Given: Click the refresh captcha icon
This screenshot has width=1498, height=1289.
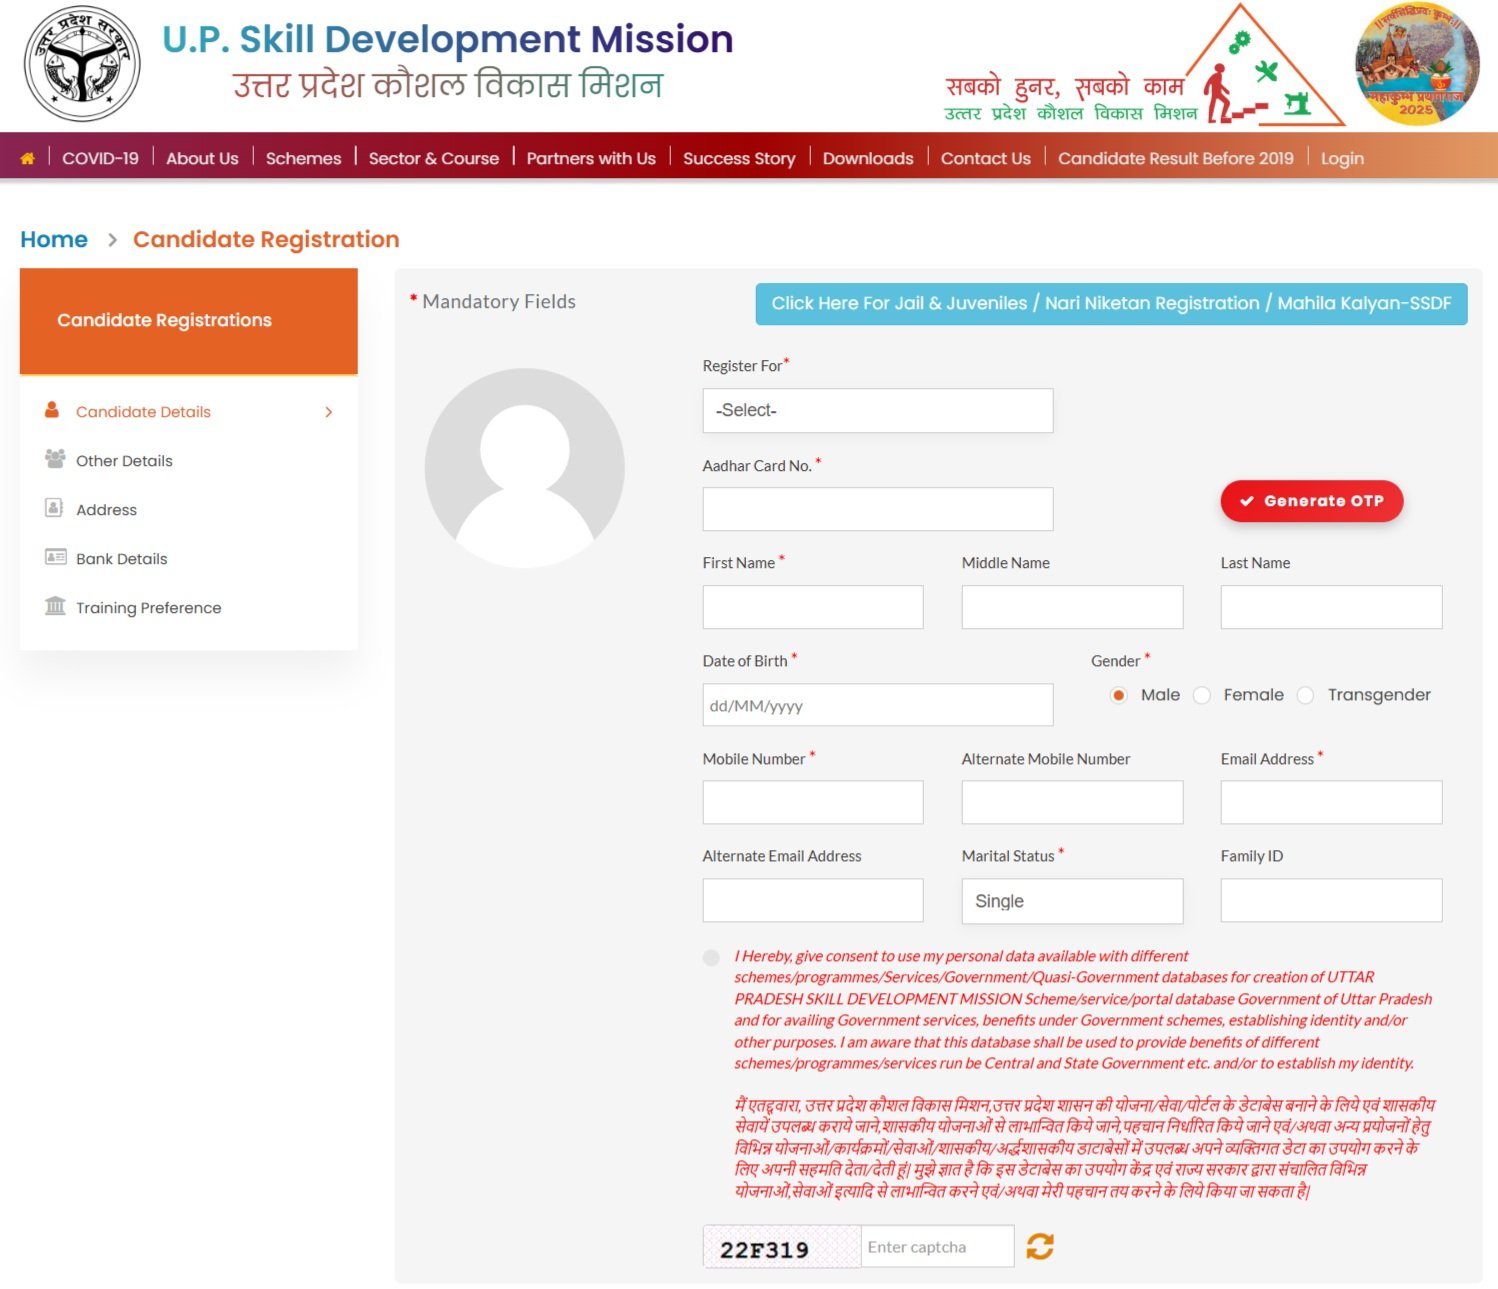Looking at the screenshot, I should pos(1040,1246).
